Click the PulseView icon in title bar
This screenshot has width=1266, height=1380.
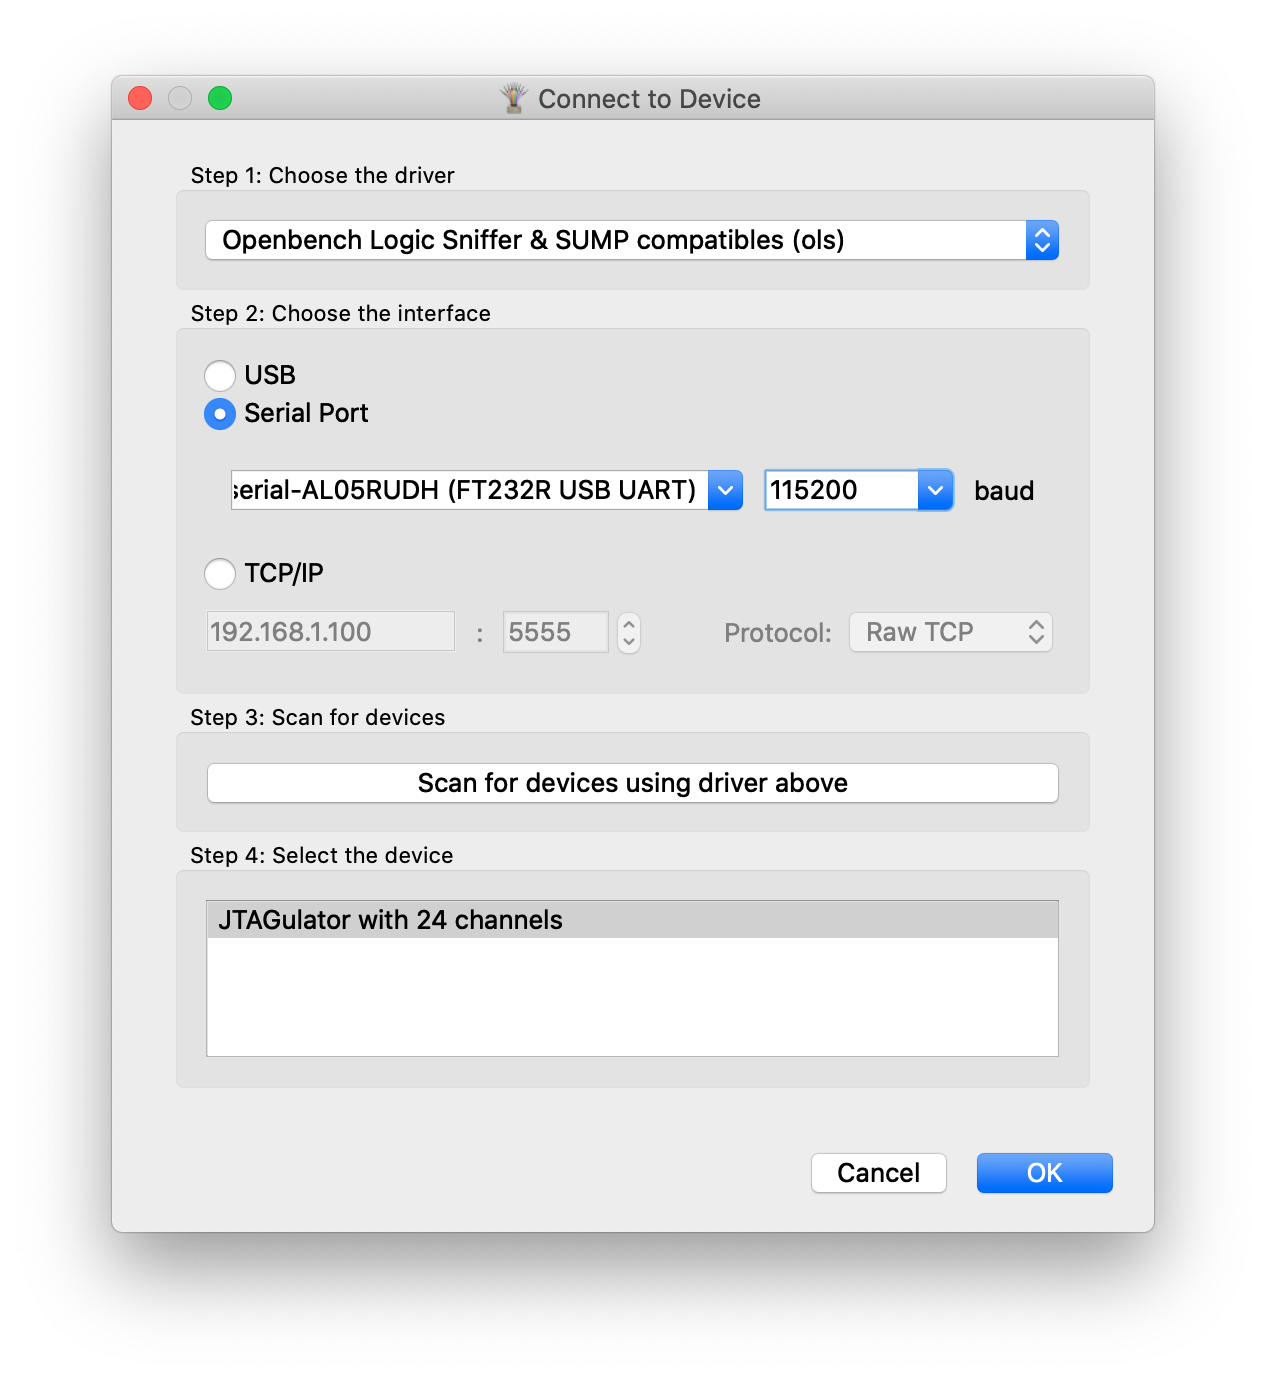(x=513, y=98)
